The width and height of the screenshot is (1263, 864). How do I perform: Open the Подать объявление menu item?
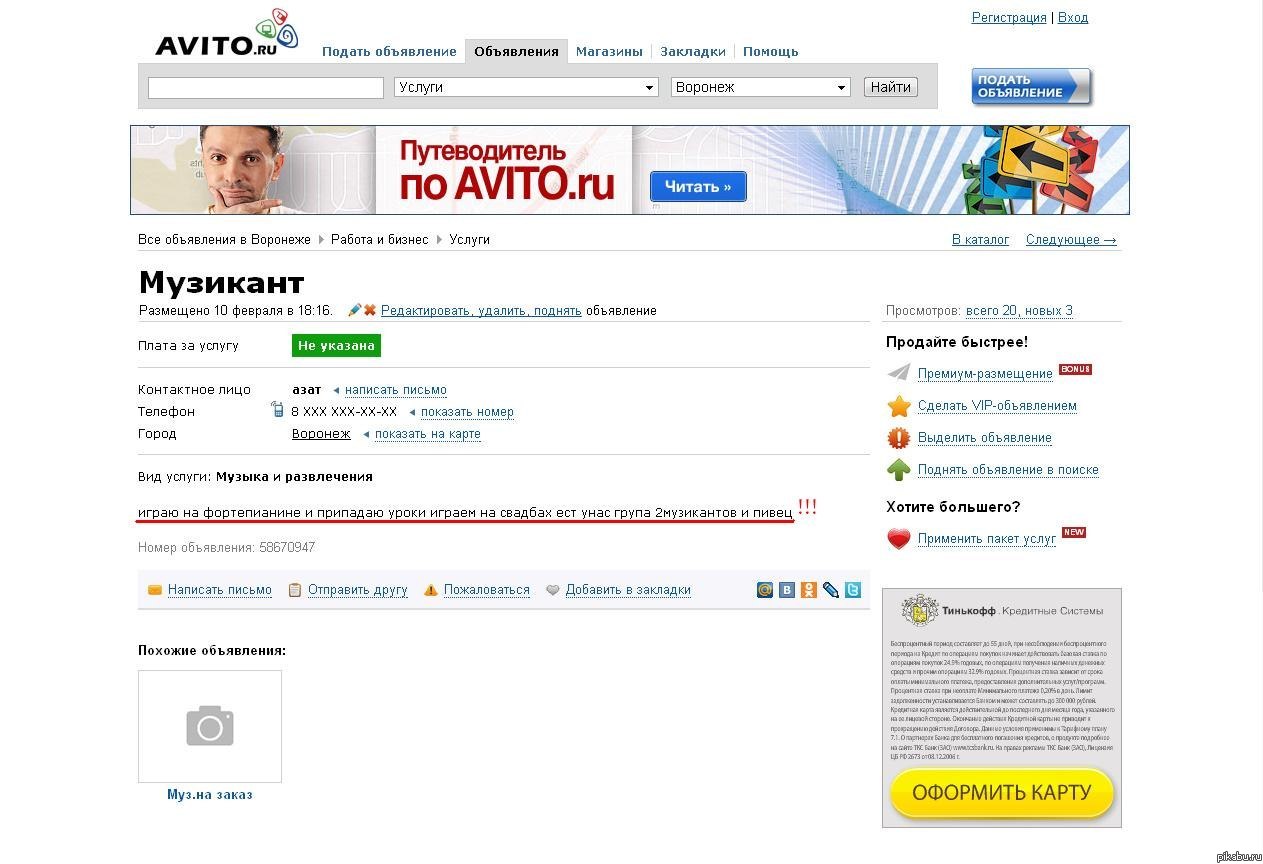coord(389,51)
